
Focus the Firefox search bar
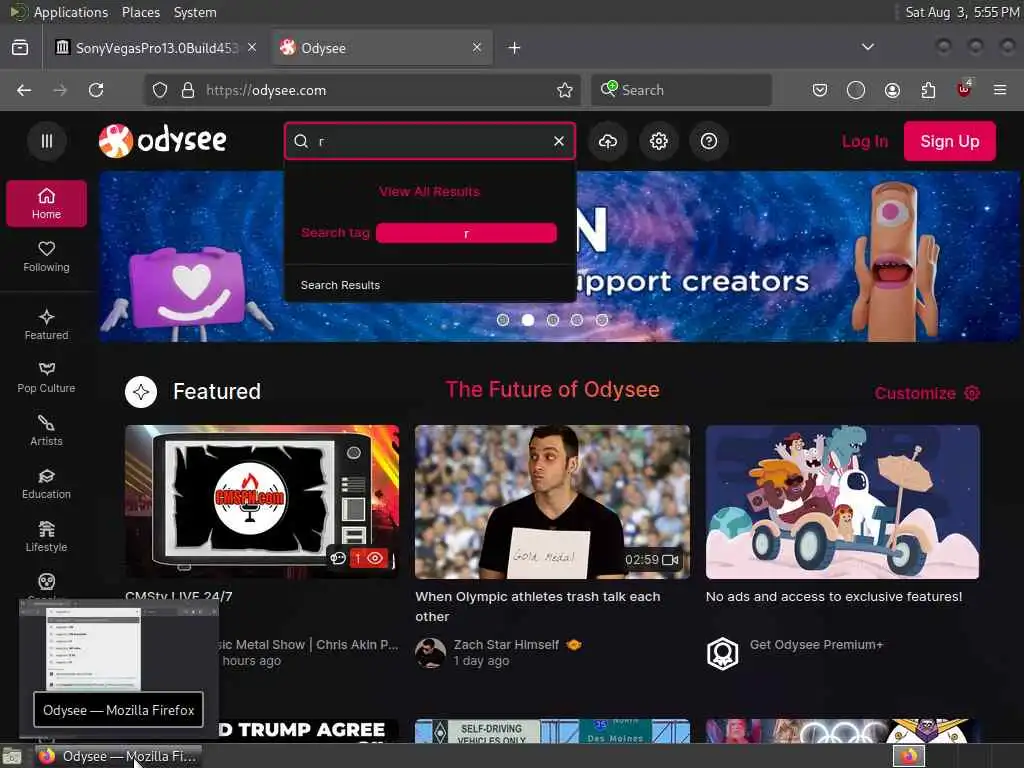(681, 90)
